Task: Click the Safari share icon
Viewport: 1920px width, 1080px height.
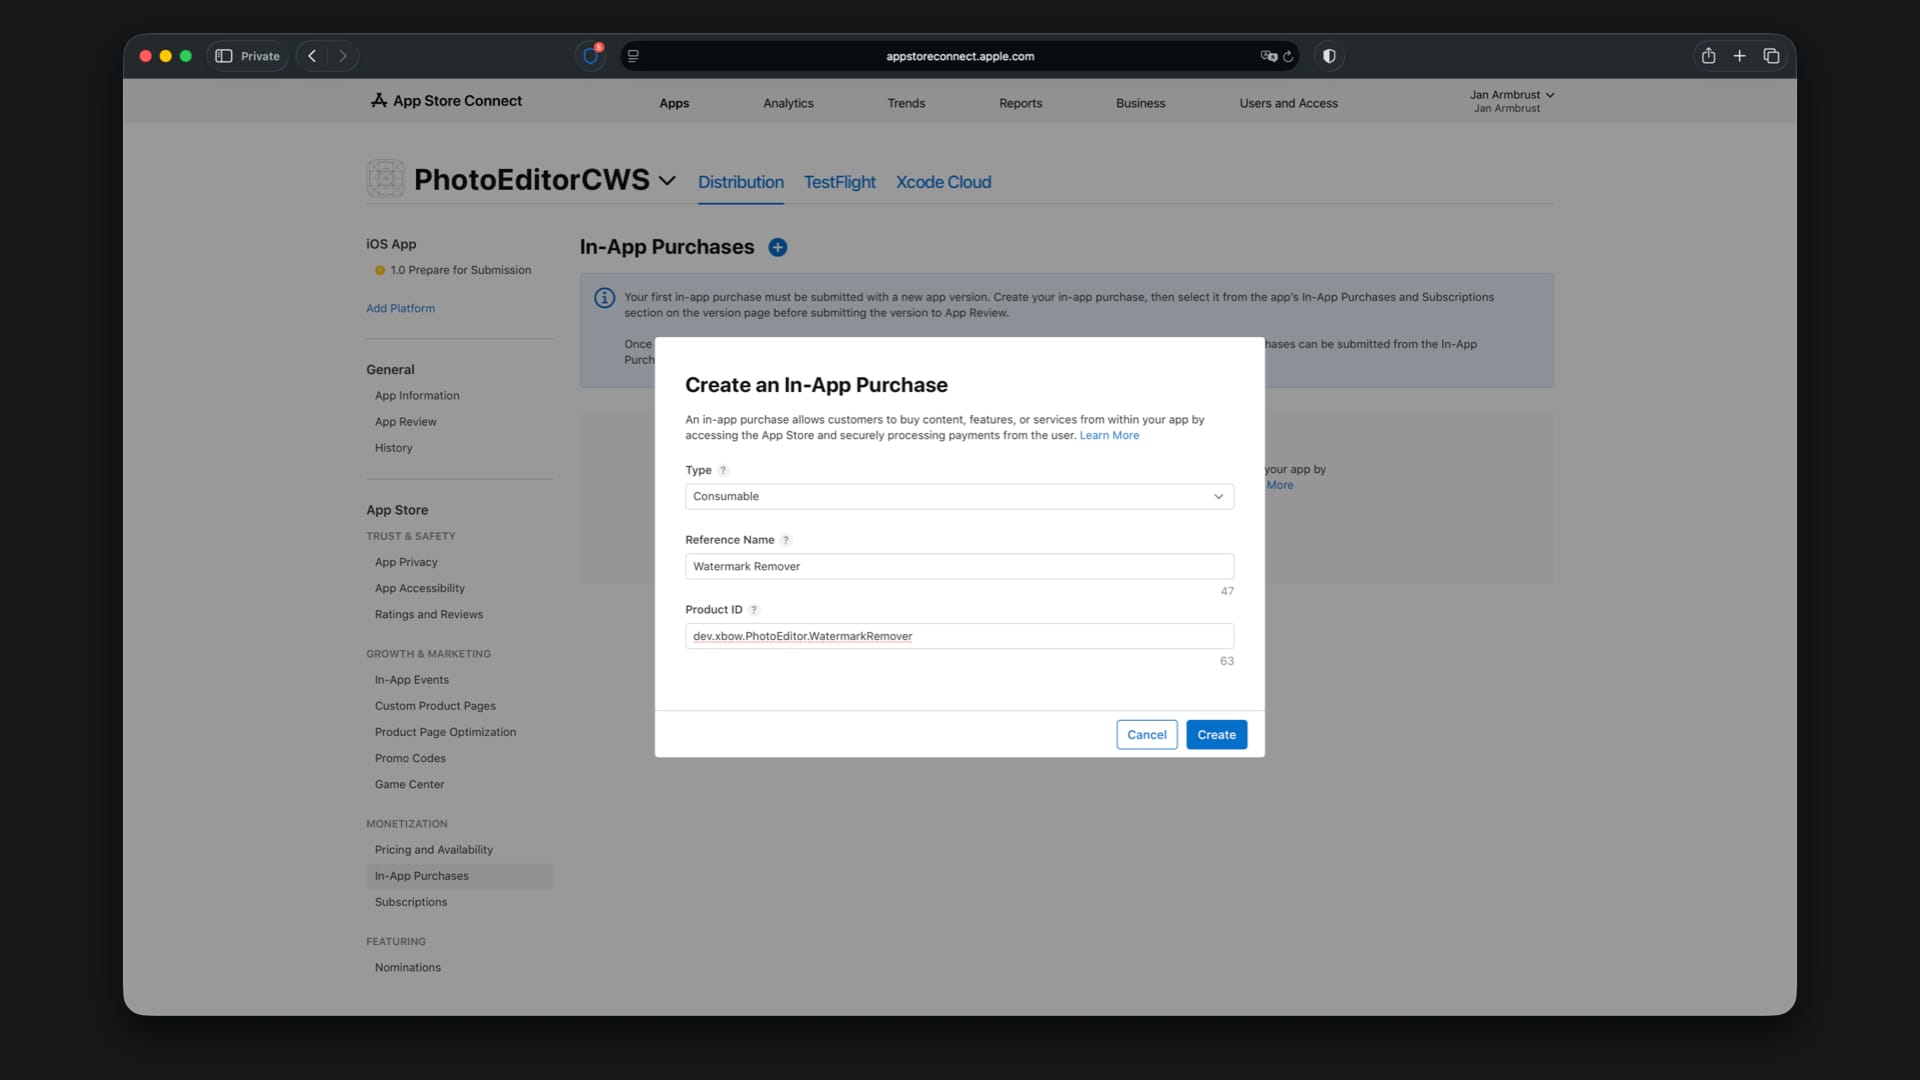Action: tap(1708, 56)
